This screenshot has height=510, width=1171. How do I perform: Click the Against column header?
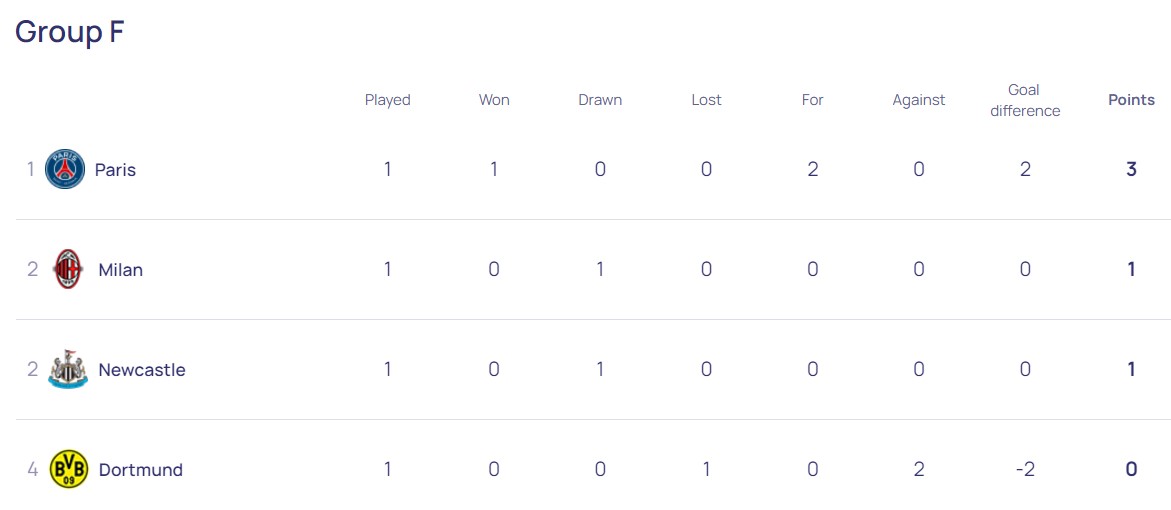pos(919,100)
